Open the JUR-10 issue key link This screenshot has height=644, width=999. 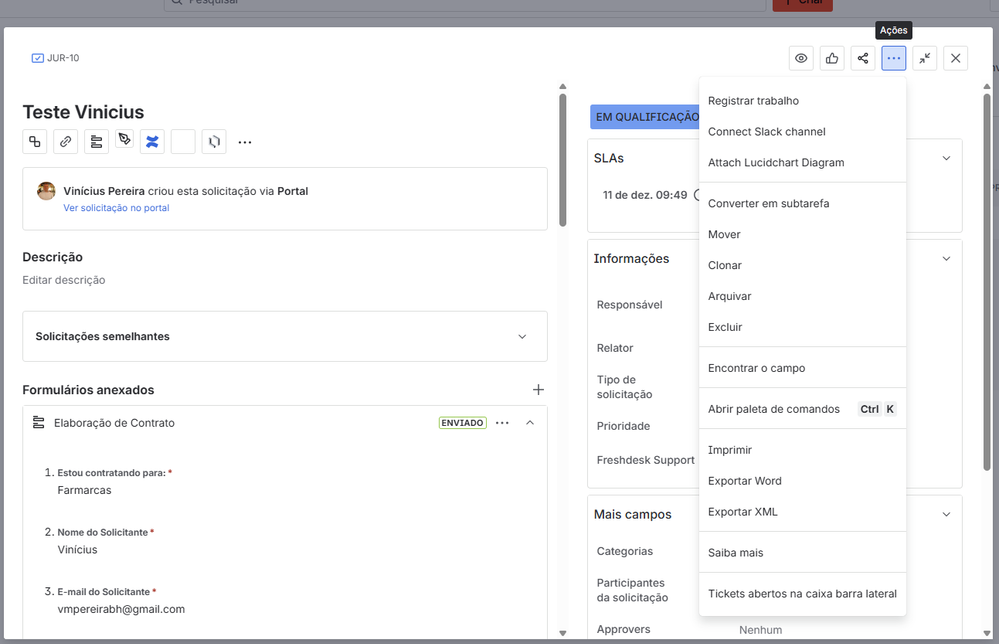(63, 58)
